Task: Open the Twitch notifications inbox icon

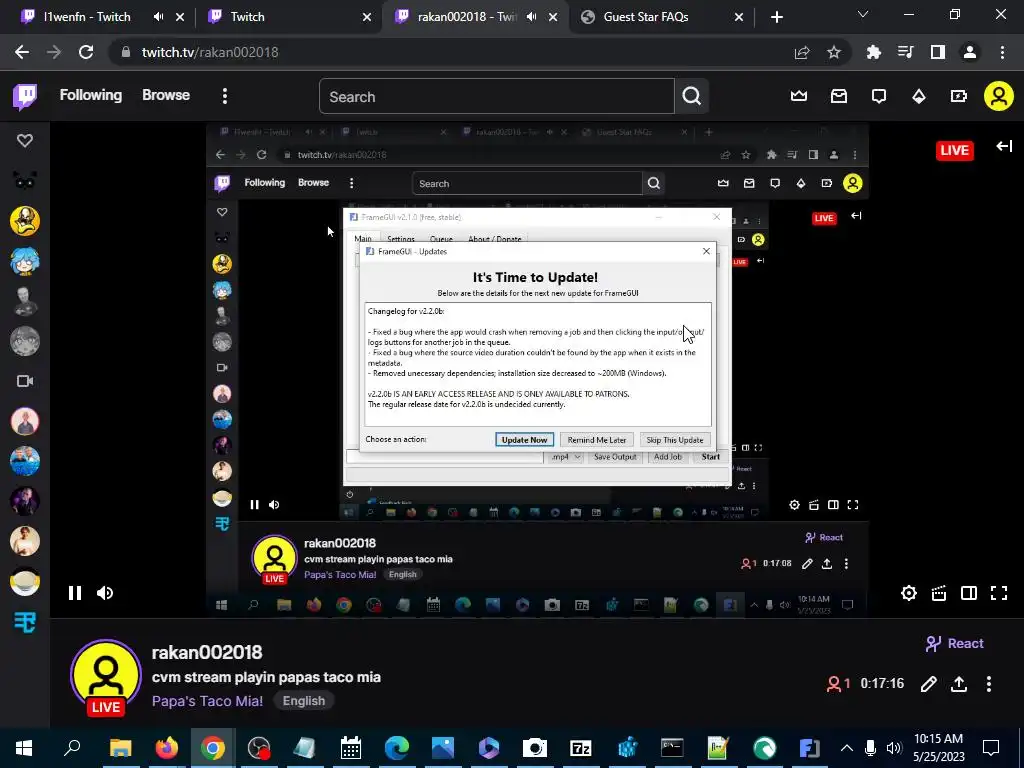Action: point(839,96)
